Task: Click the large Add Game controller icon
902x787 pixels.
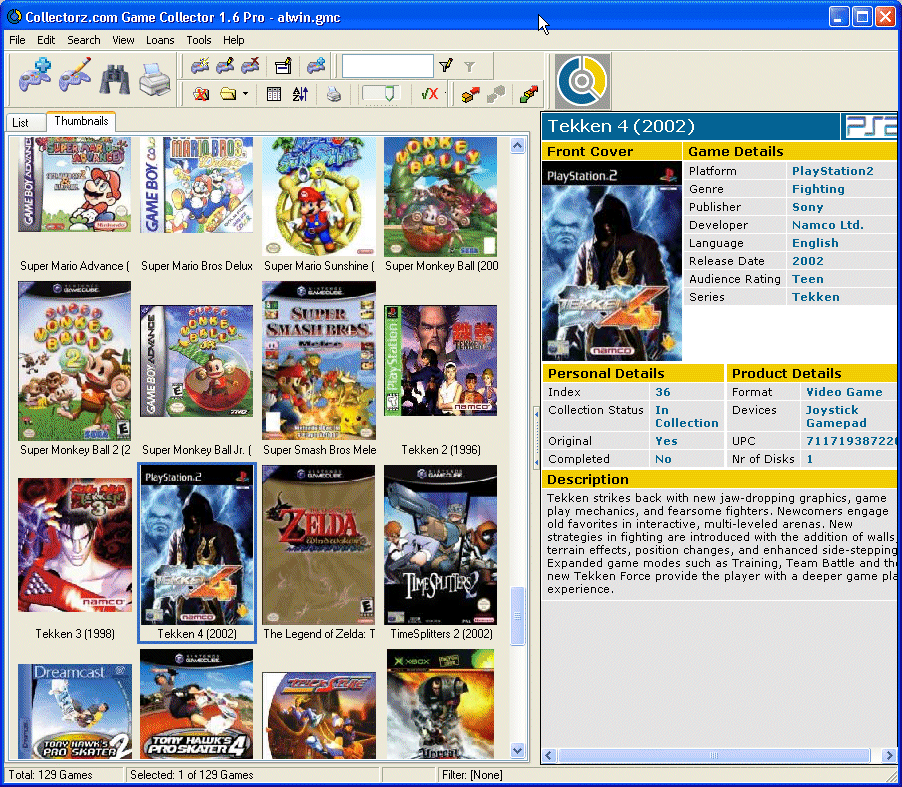Action: click(x=35, y=77)
